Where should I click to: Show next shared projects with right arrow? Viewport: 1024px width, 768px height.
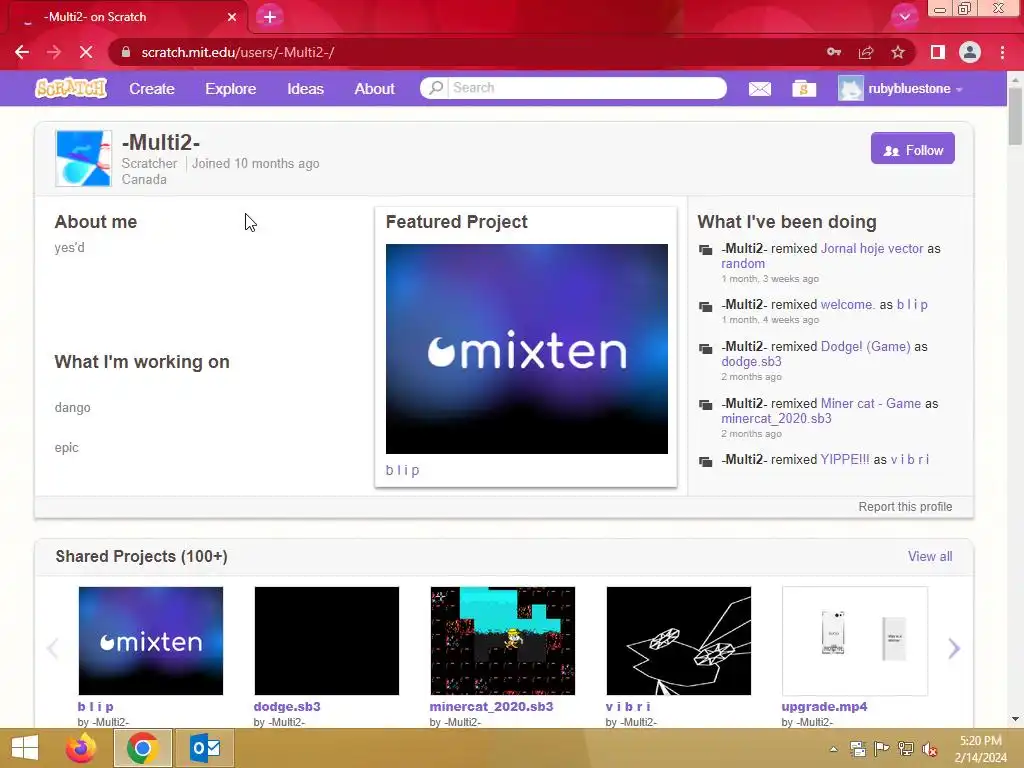pyautogui.click(x=953, y=648)
